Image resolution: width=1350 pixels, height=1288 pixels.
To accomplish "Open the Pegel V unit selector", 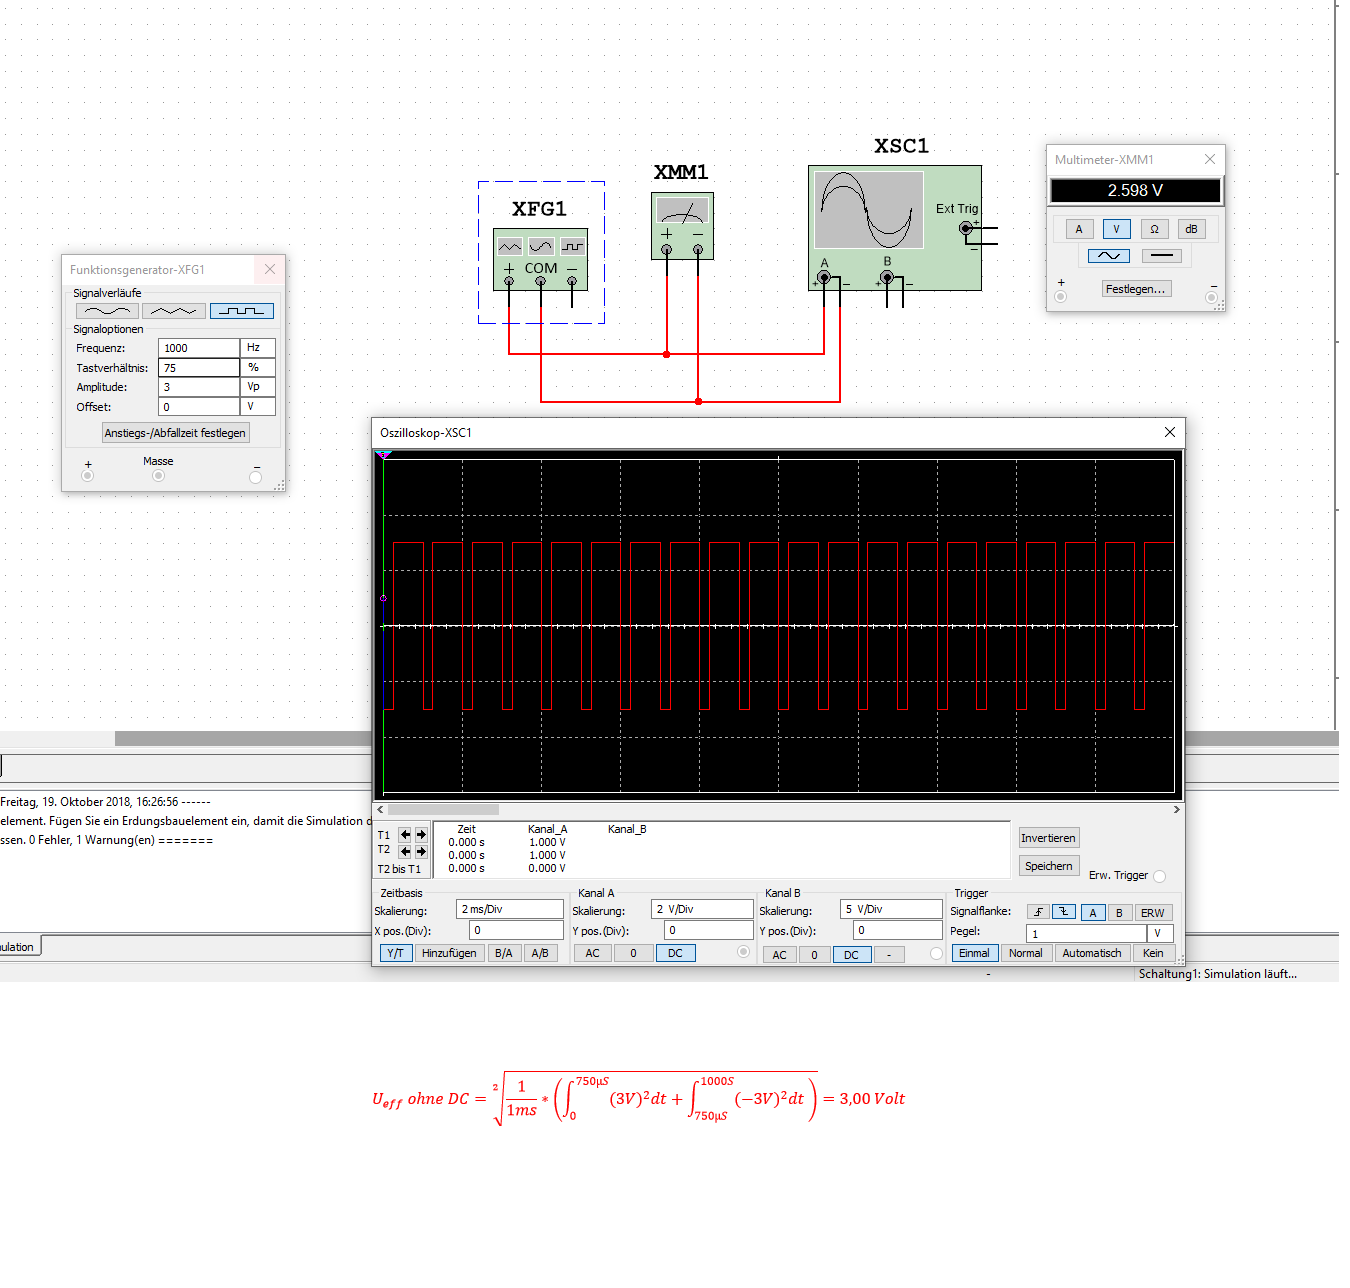I will tap(1160, 933).
